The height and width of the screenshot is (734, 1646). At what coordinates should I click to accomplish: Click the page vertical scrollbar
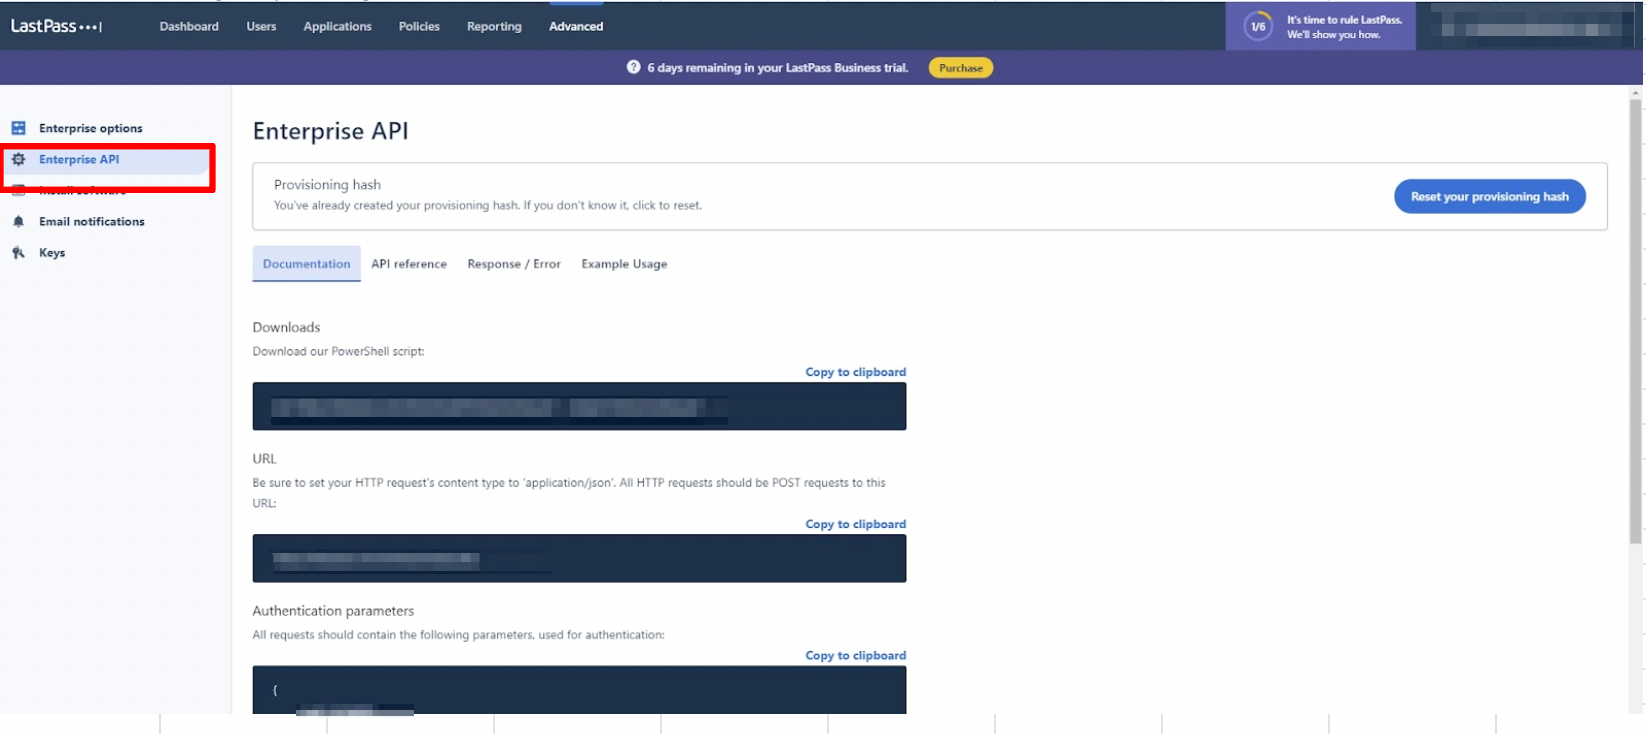pyautogui.click(x=1636, y=320)
